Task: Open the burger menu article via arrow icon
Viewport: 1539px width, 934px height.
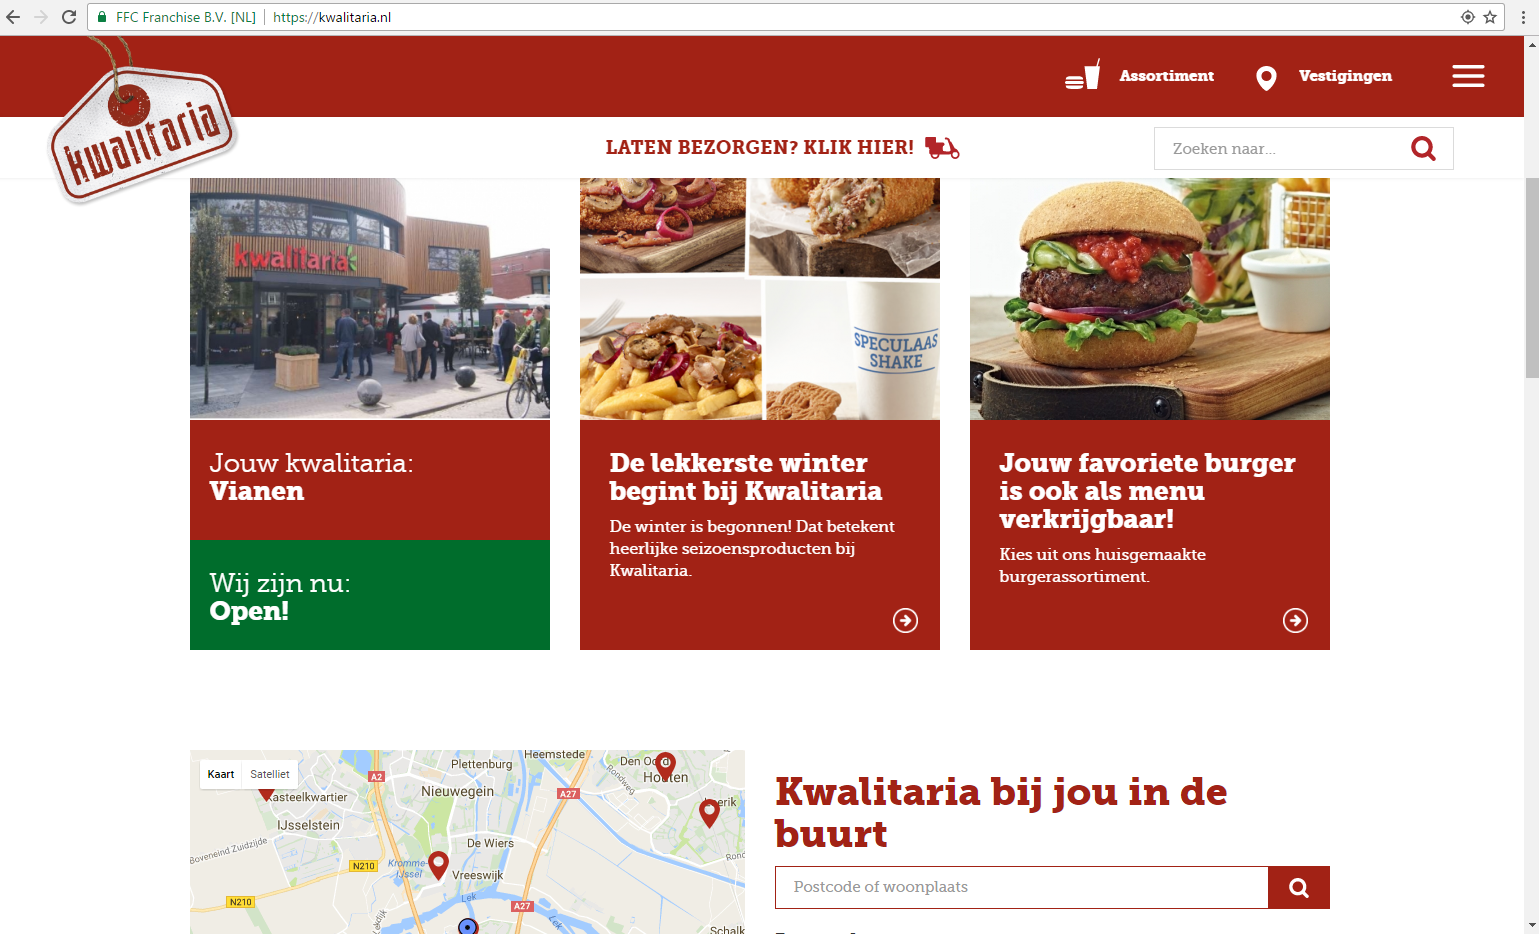Action: click(x=1295, y=620)
